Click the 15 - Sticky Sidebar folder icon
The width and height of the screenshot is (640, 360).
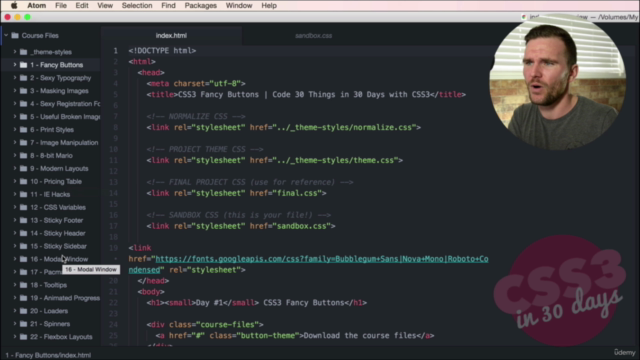click(x=23, y=246)
